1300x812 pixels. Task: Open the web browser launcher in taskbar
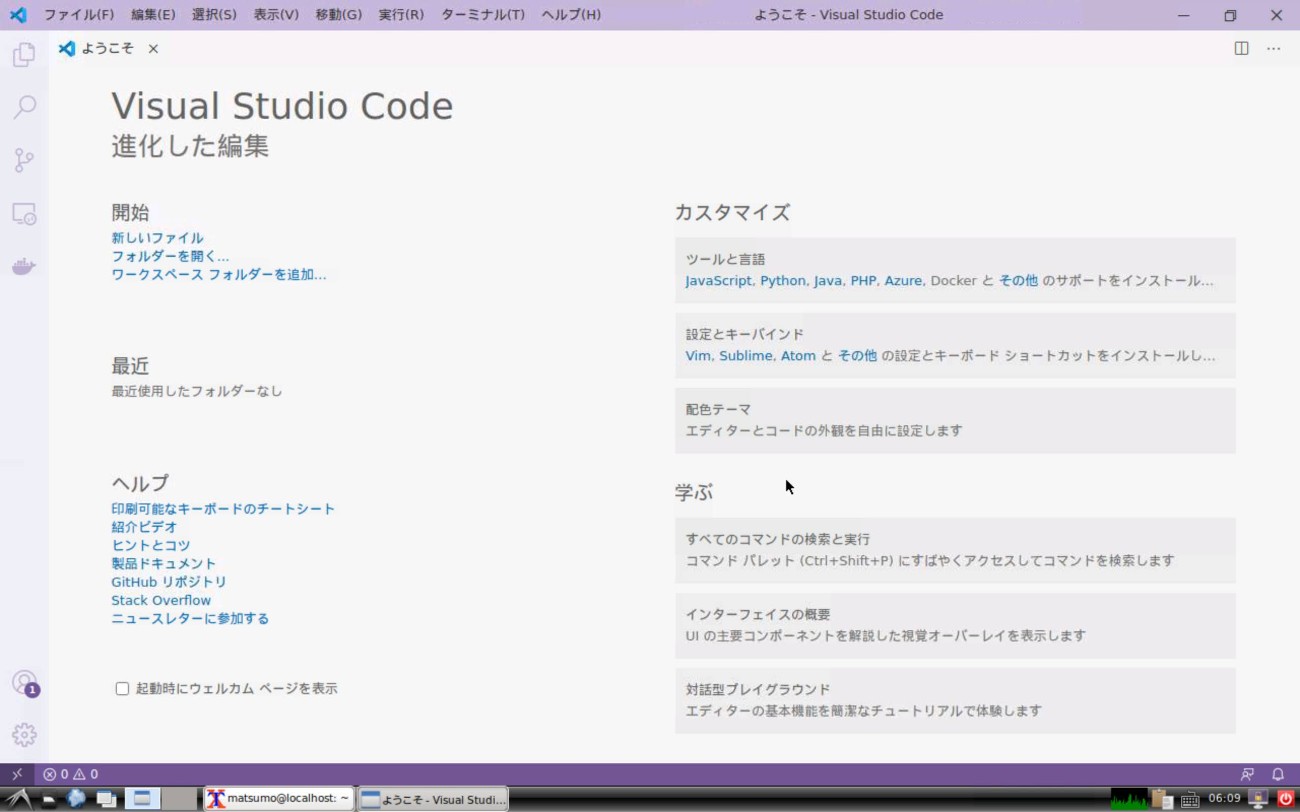click(x=76, y=798)
